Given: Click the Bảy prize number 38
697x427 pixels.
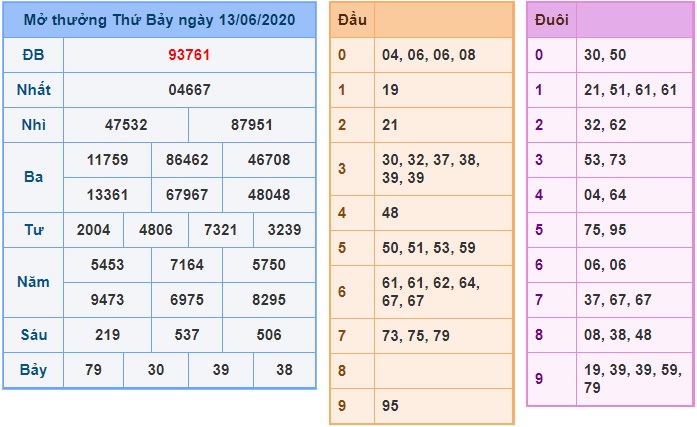Looking at the screenshot, I should coord(284,370).
